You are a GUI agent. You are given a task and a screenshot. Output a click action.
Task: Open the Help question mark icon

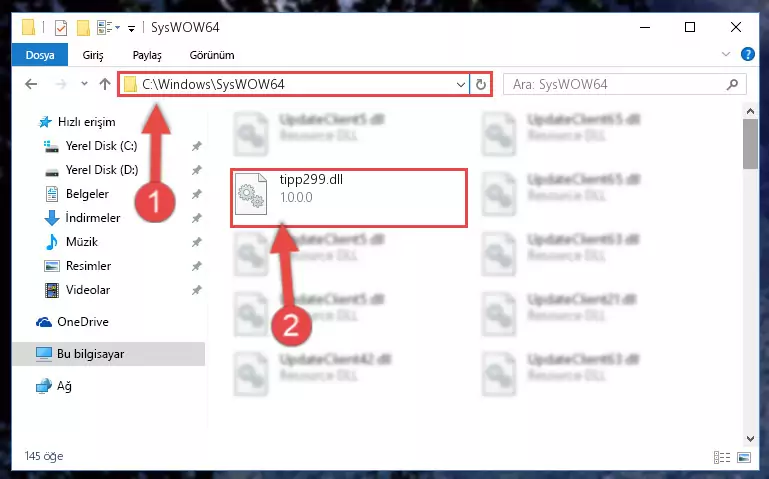pyautogui.click(x=747, y=54)
